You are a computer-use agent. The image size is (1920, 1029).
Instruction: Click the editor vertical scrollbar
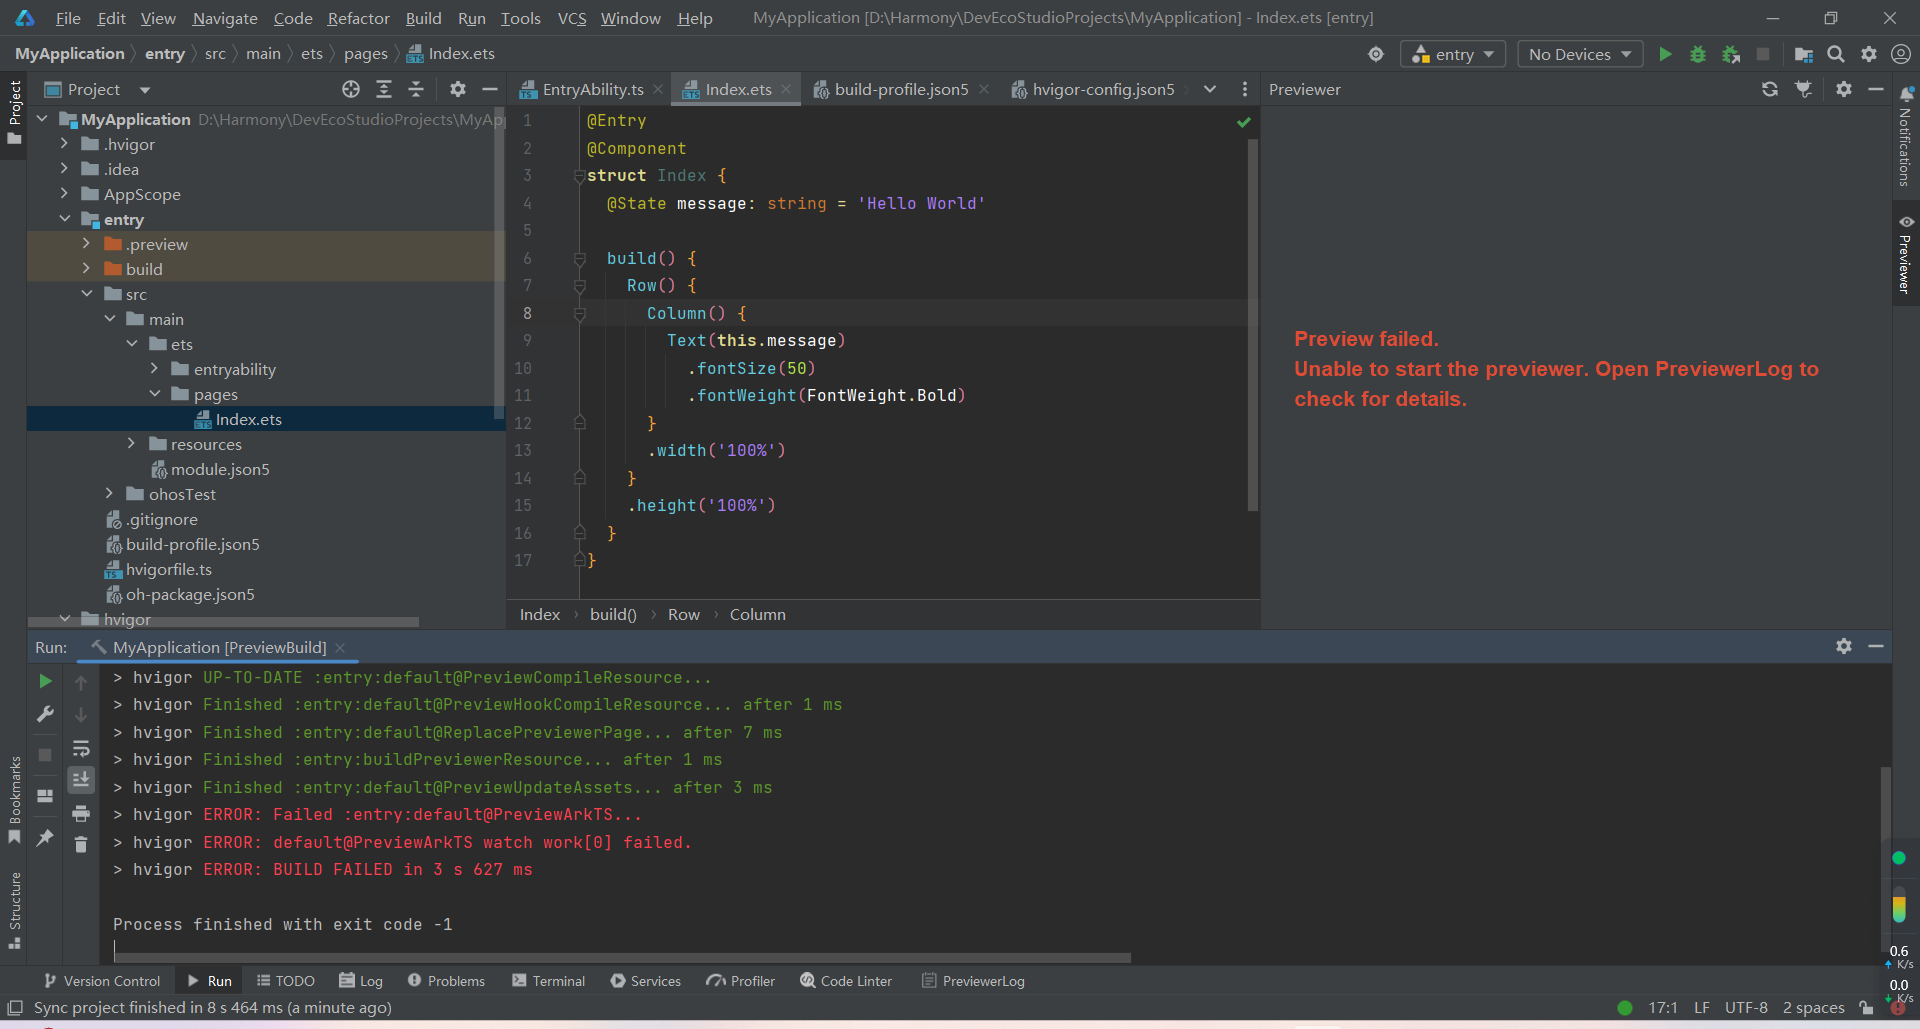(x=1252, y=325)
